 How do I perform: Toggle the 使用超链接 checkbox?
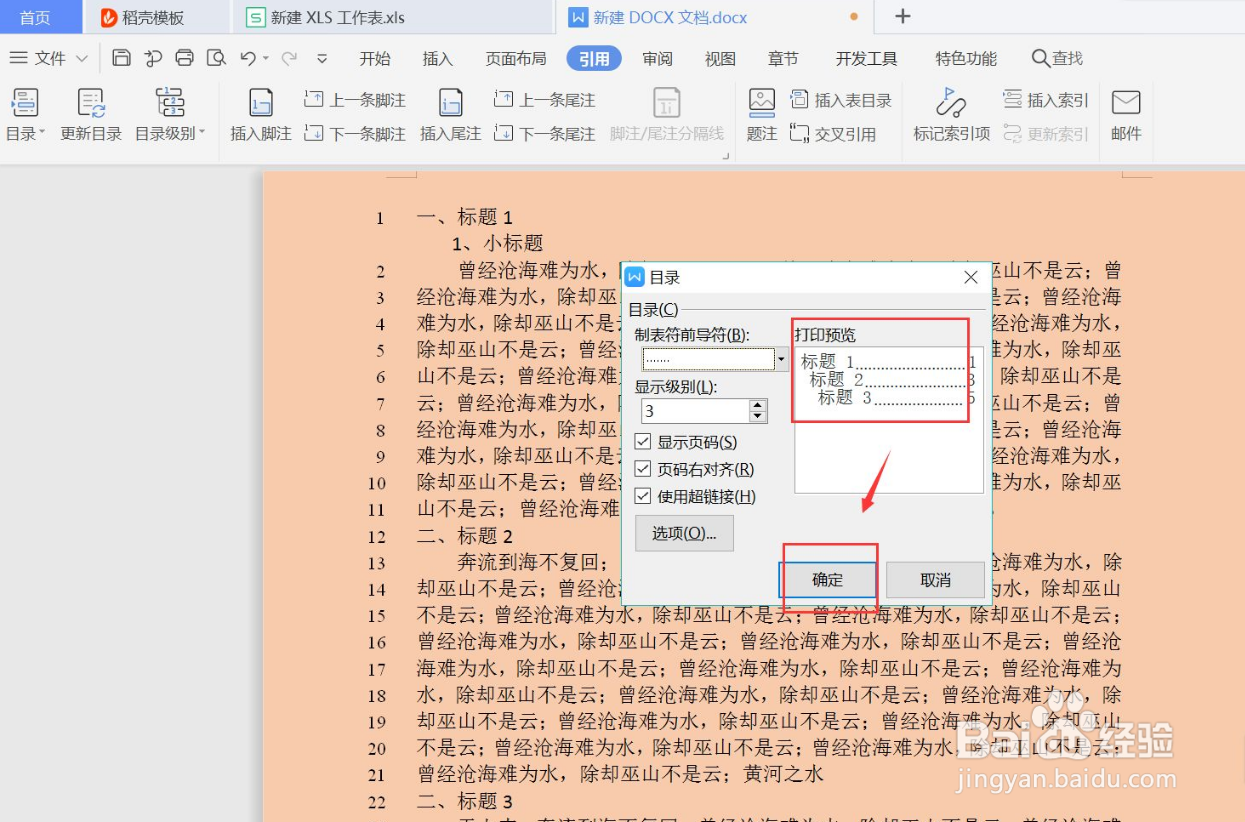coord(644,494)
